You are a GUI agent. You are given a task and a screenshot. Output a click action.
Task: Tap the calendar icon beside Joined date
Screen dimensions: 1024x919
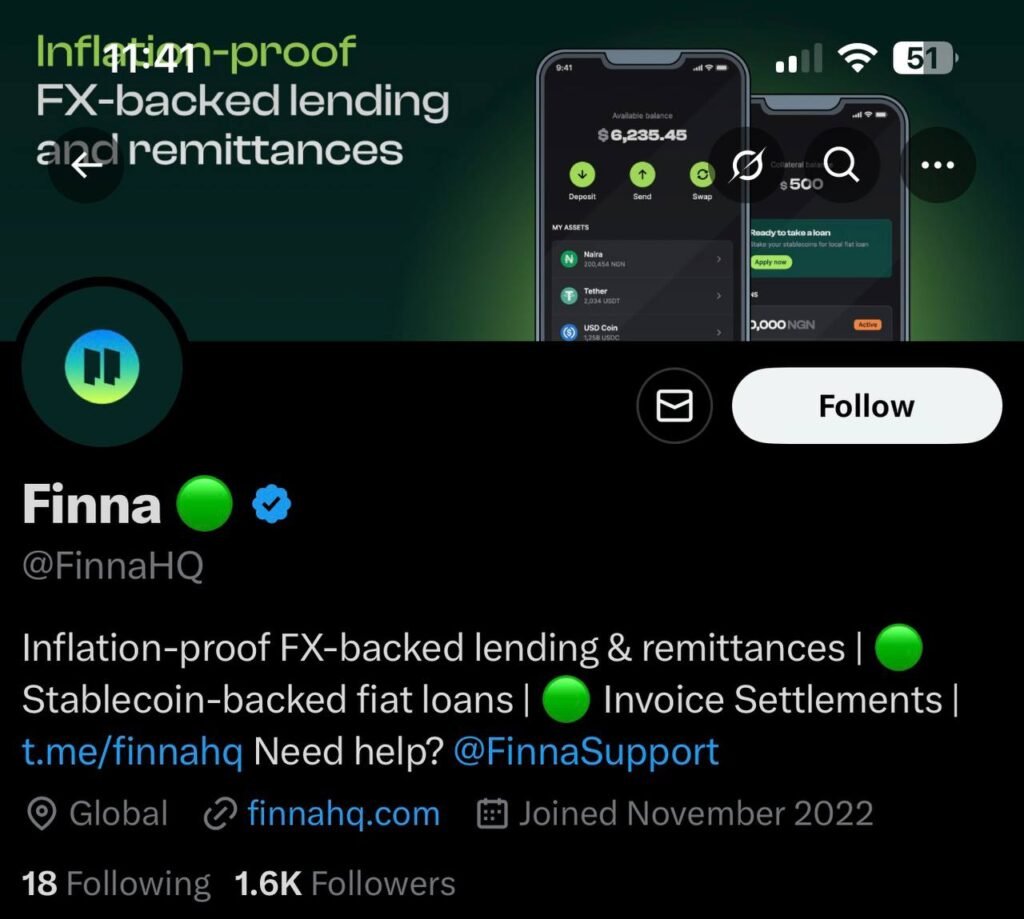(x=492, y=814)
